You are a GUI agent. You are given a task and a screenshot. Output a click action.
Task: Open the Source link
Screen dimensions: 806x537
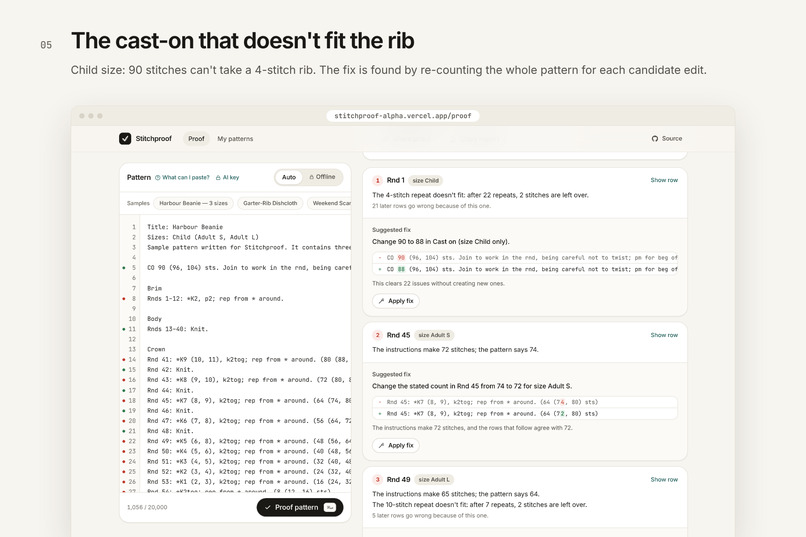(667, 139)
